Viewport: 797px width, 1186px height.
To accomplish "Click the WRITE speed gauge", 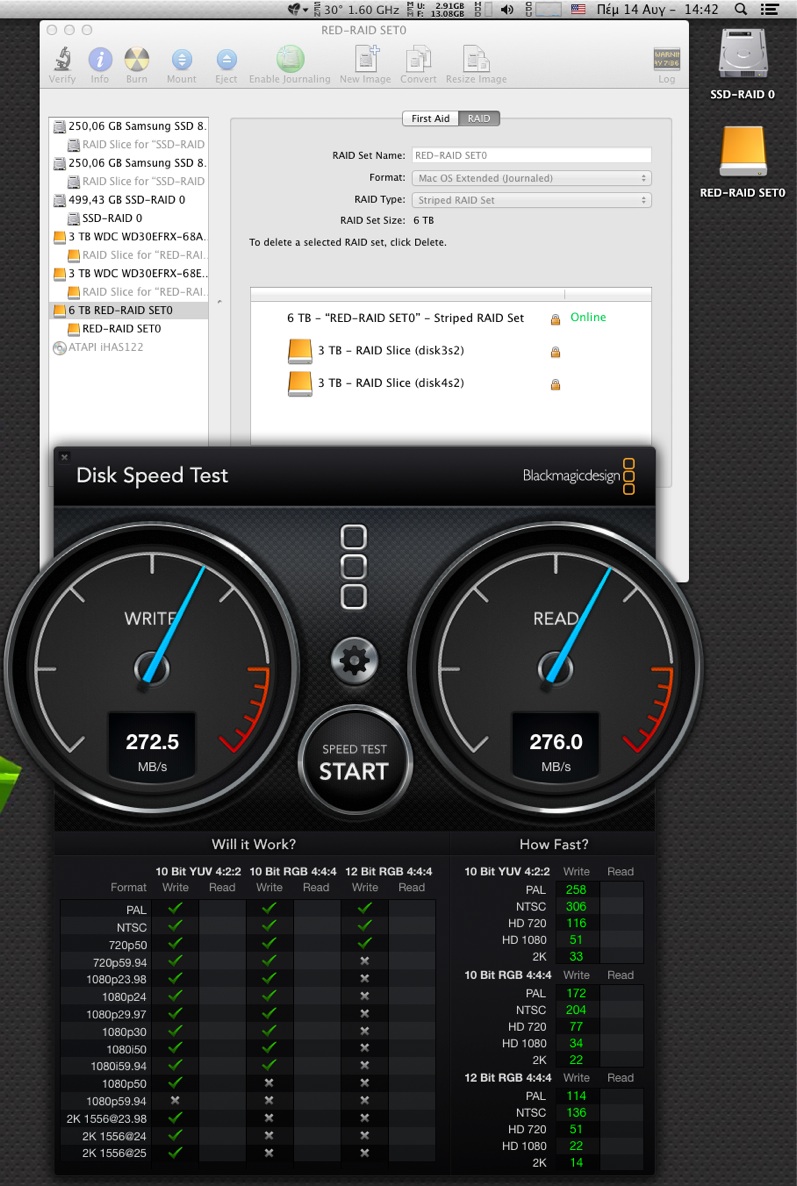I will pyautogui.click(x=152, y=669).
